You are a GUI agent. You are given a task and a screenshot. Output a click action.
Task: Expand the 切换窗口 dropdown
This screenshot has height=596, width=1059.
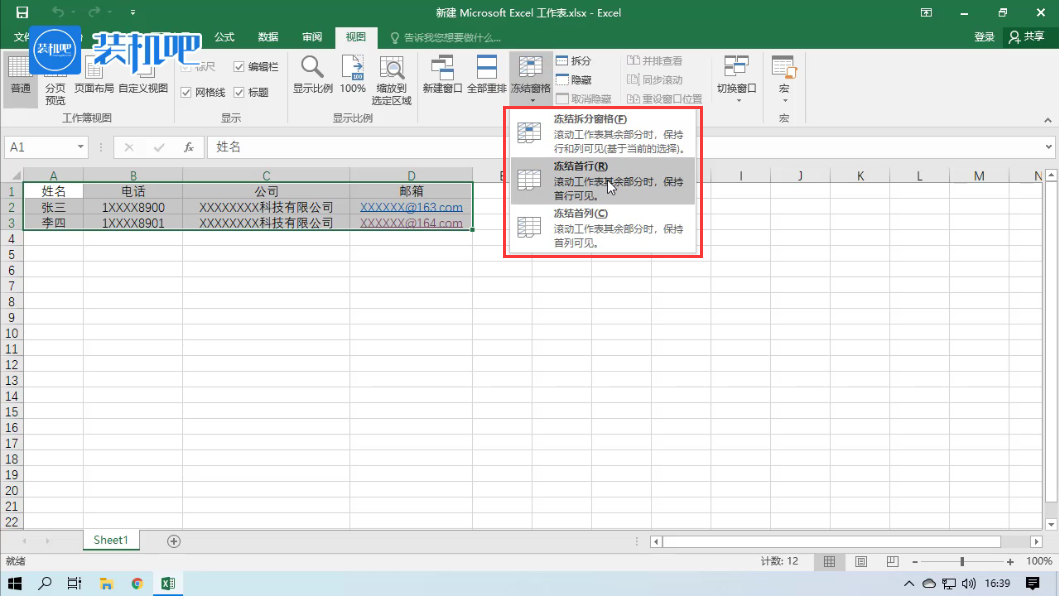pos(738,78)
